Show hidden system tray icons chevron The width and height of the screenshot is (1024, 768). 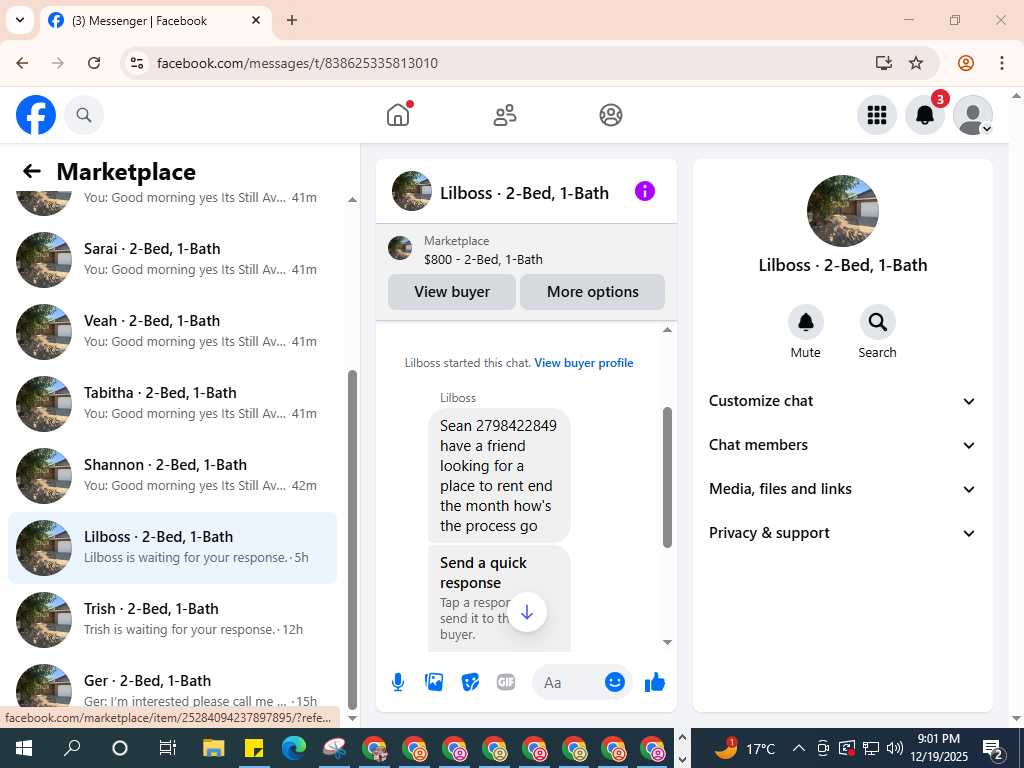coord(798,748)
